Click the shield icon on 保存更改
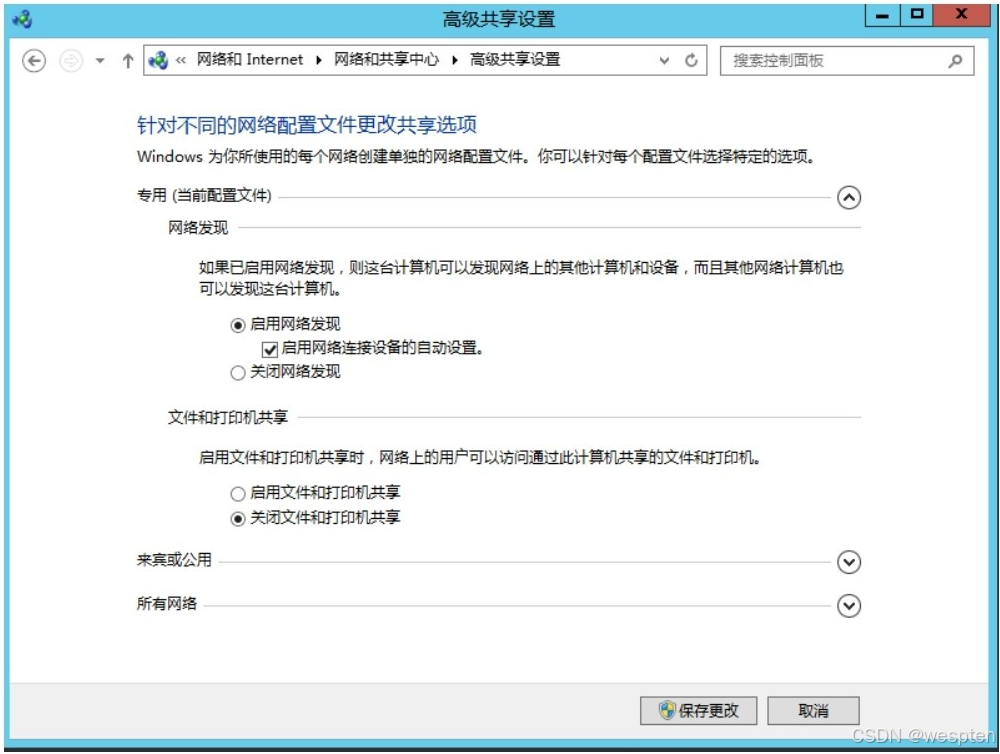The image size is (1000, 754). click(x=667, y=710)
